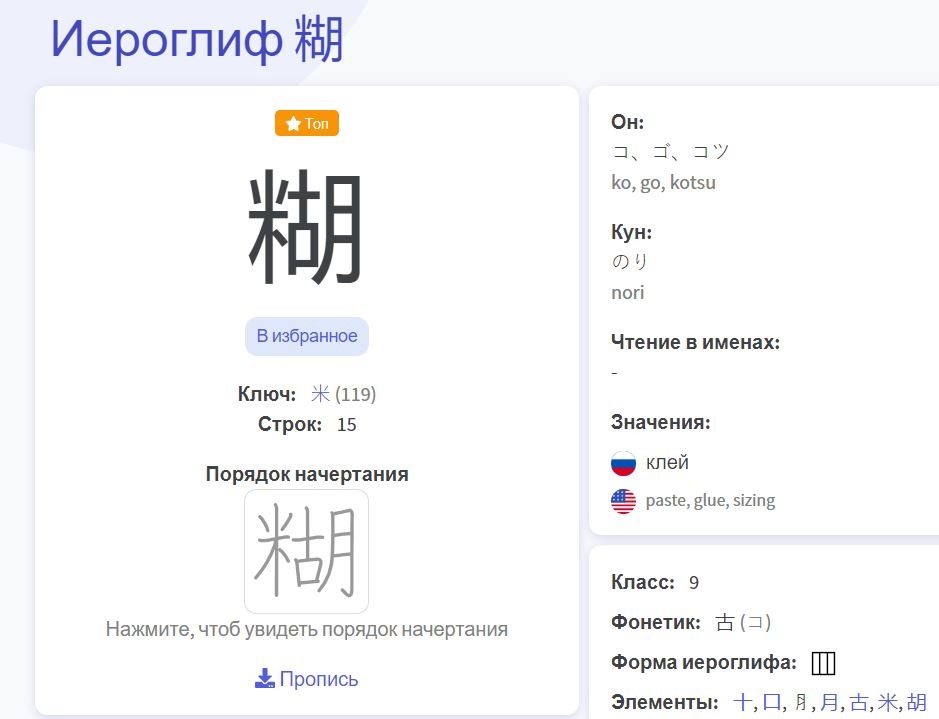Image resolution: width=939 pixels, height=719 pixels.
Task: Select the large 糊 kanji display
Action: pos(306,226)
